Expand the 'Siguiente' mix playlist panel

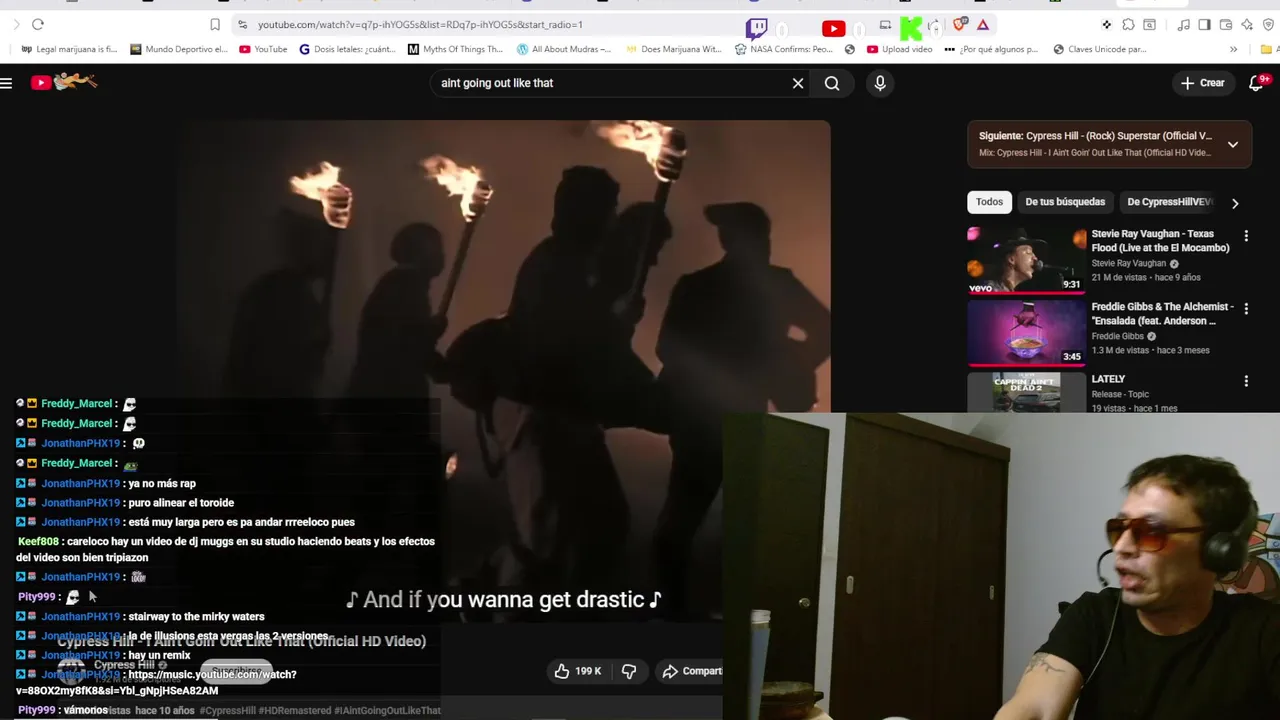point(1233,144)
